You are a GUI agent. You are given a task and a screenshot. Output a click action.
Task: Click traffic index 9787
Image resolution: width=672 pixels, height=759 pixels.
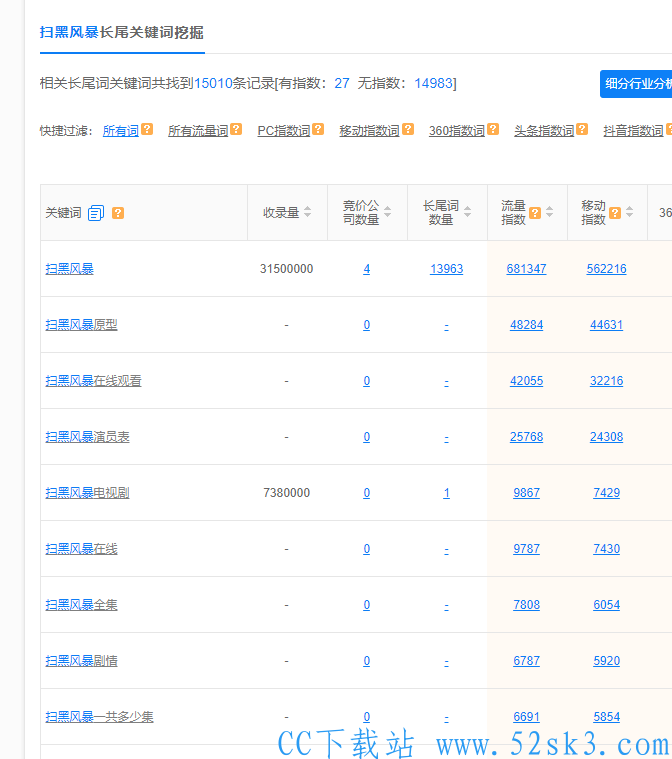coord(526,549)
